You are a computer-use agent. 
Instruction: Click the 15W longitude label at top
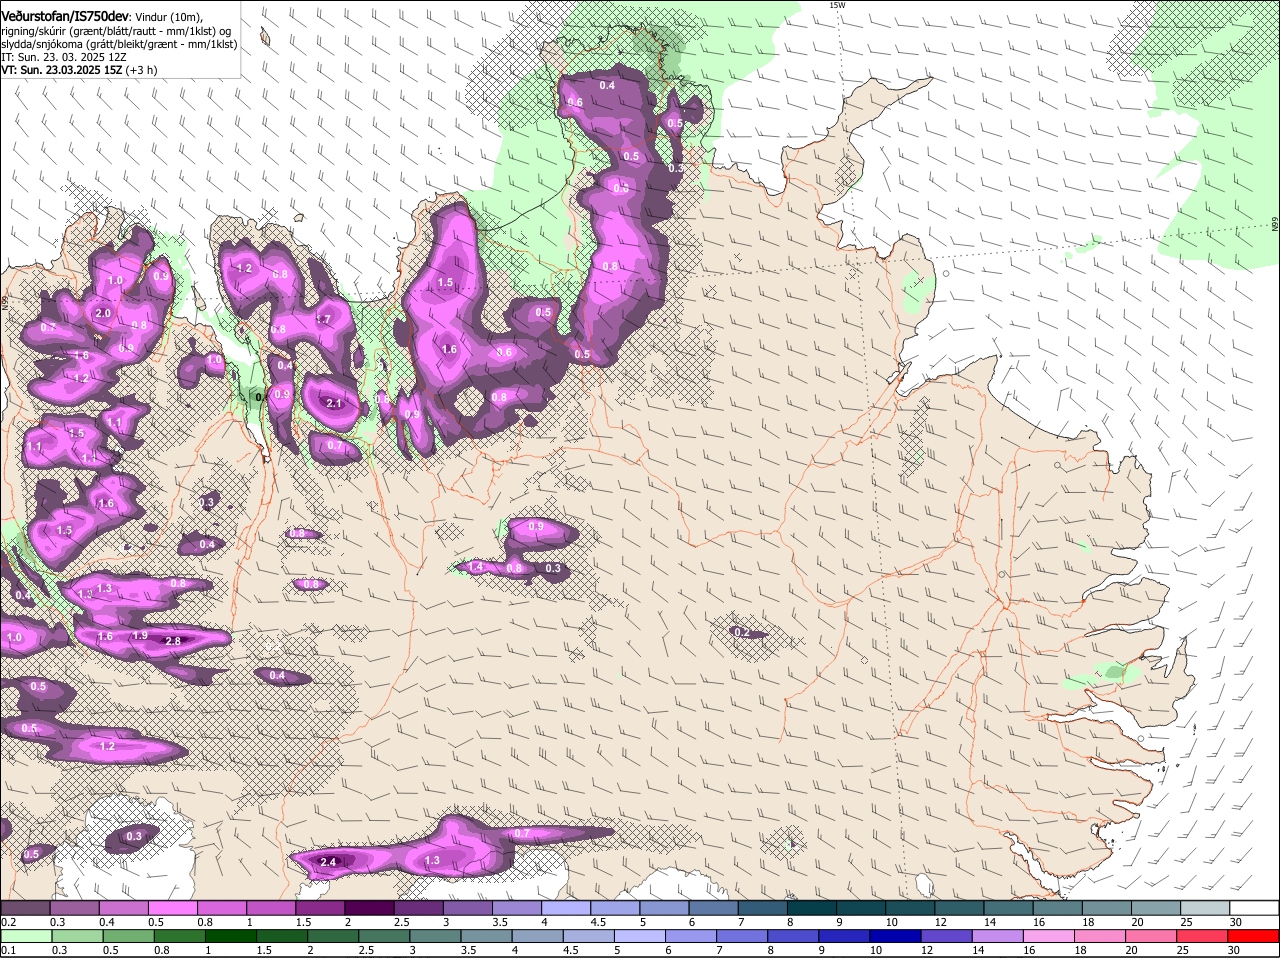[x=837, y=5]
